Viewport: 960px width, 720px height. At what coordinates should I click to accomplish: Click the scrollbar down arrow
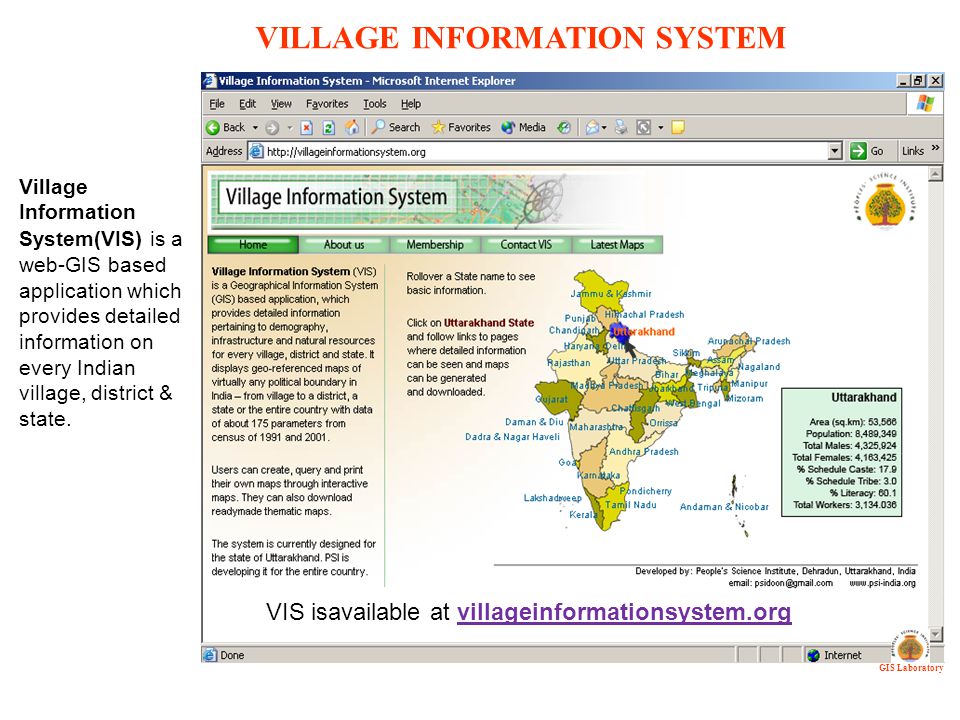(x=935, y=634)
